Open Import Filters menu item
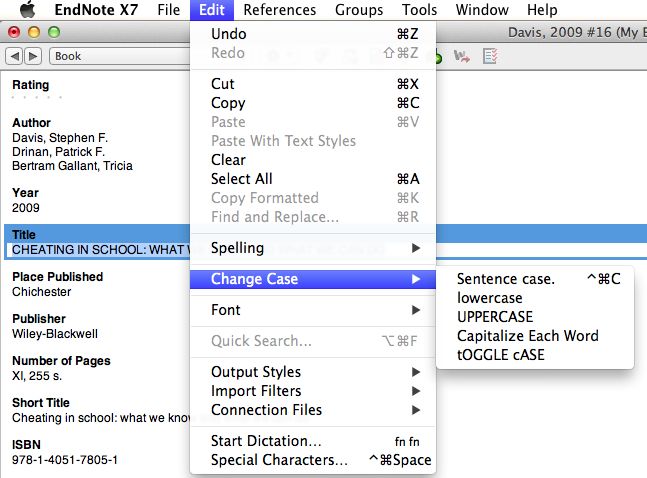The height and width of the screenshot is (478, 647). click(313, 391)
